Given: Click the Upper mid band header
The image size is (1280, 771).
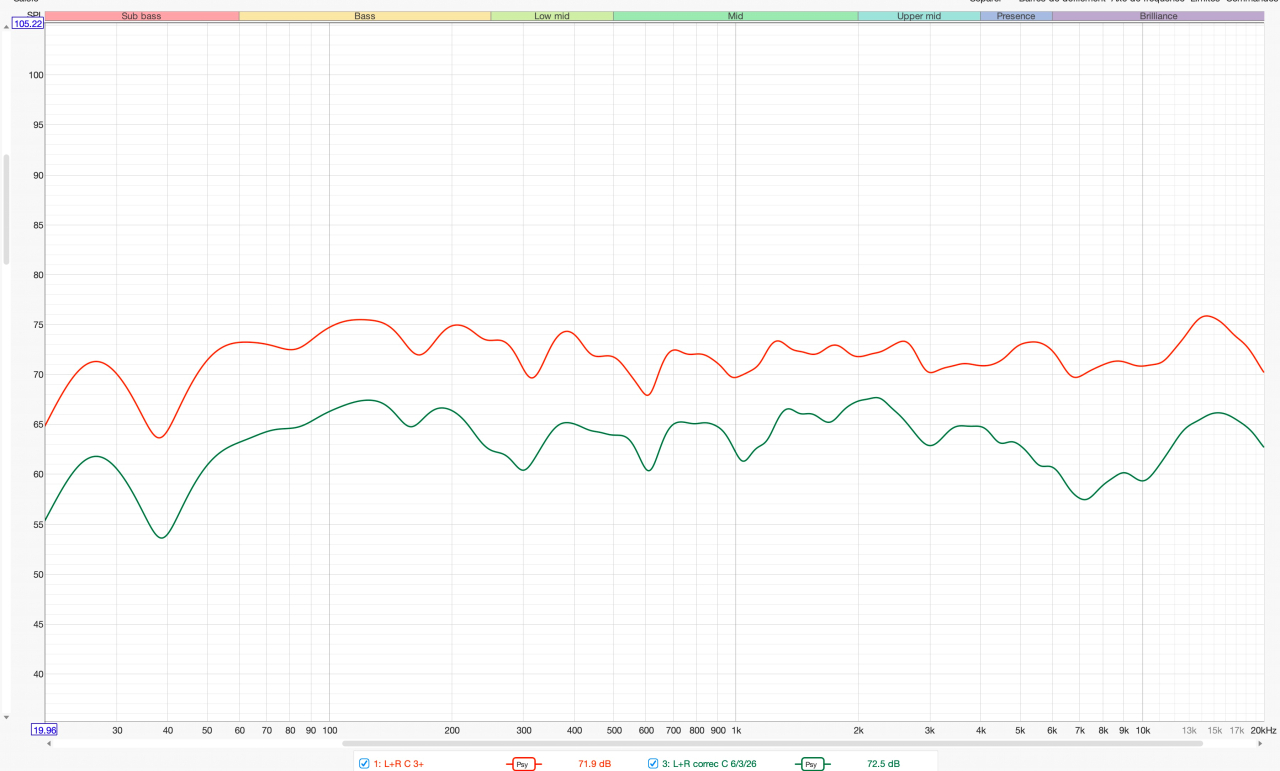Looking at the screenshot, I should click(x=918, y=16).
